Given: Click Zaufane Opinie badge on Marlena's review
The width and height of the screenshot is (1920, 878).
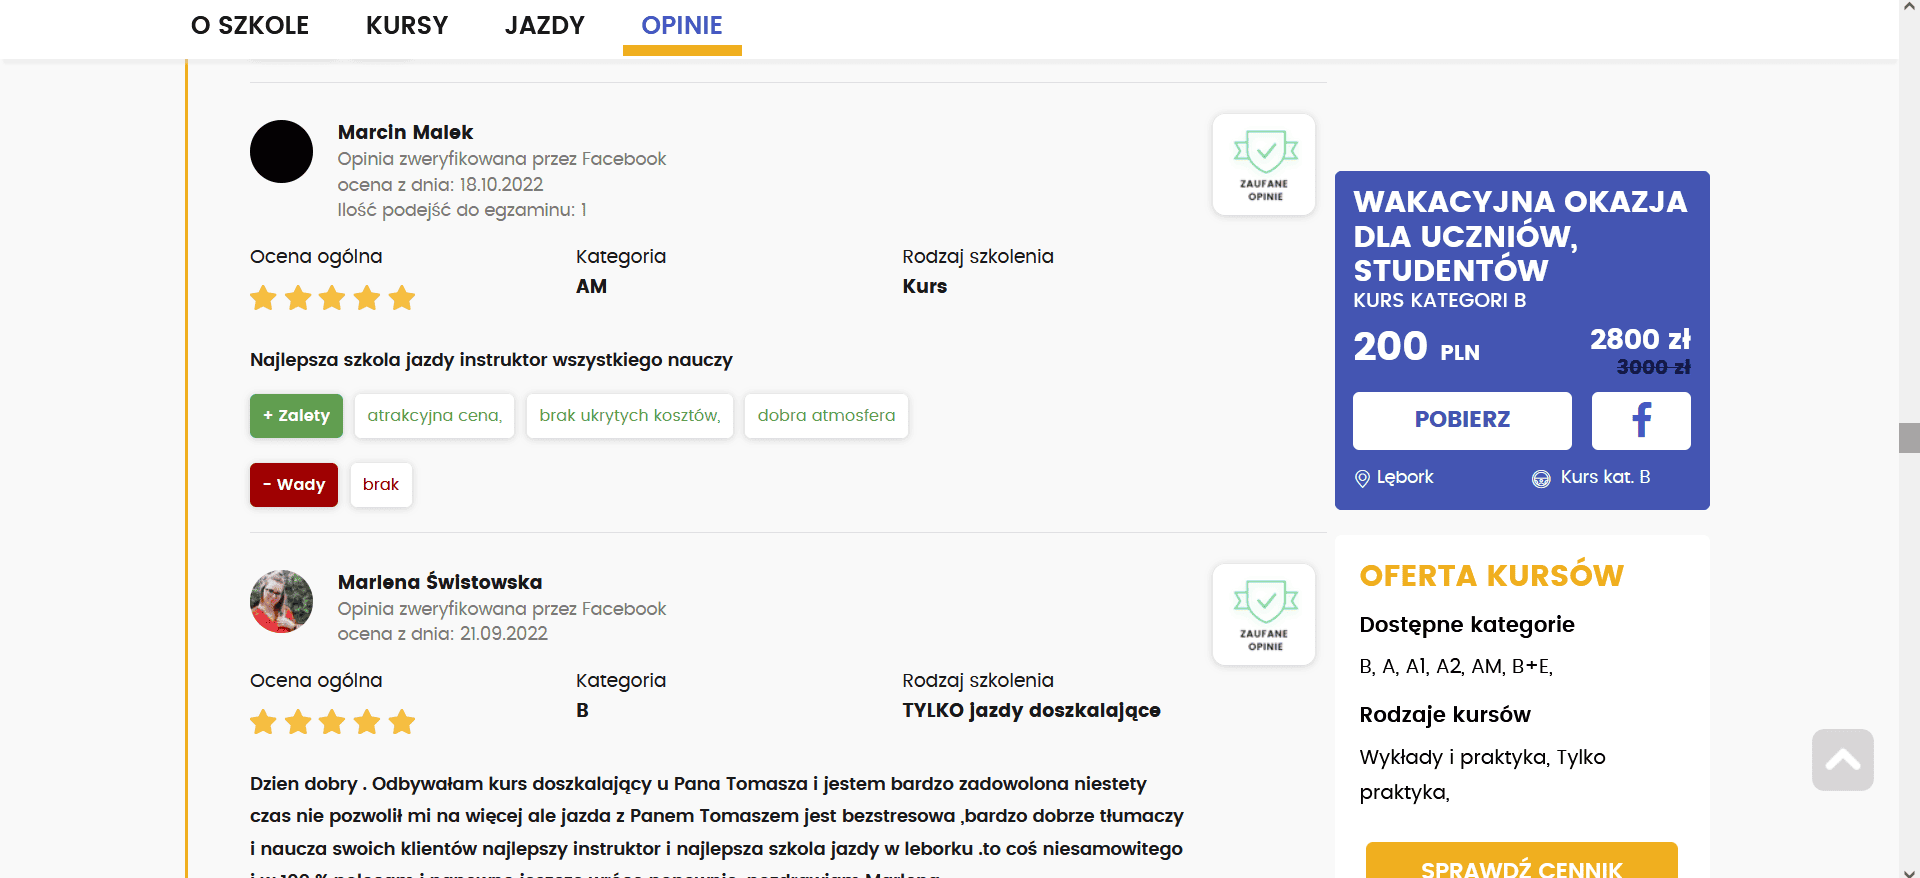Looking at the screenshot, I should click(x=1264, y=614).
